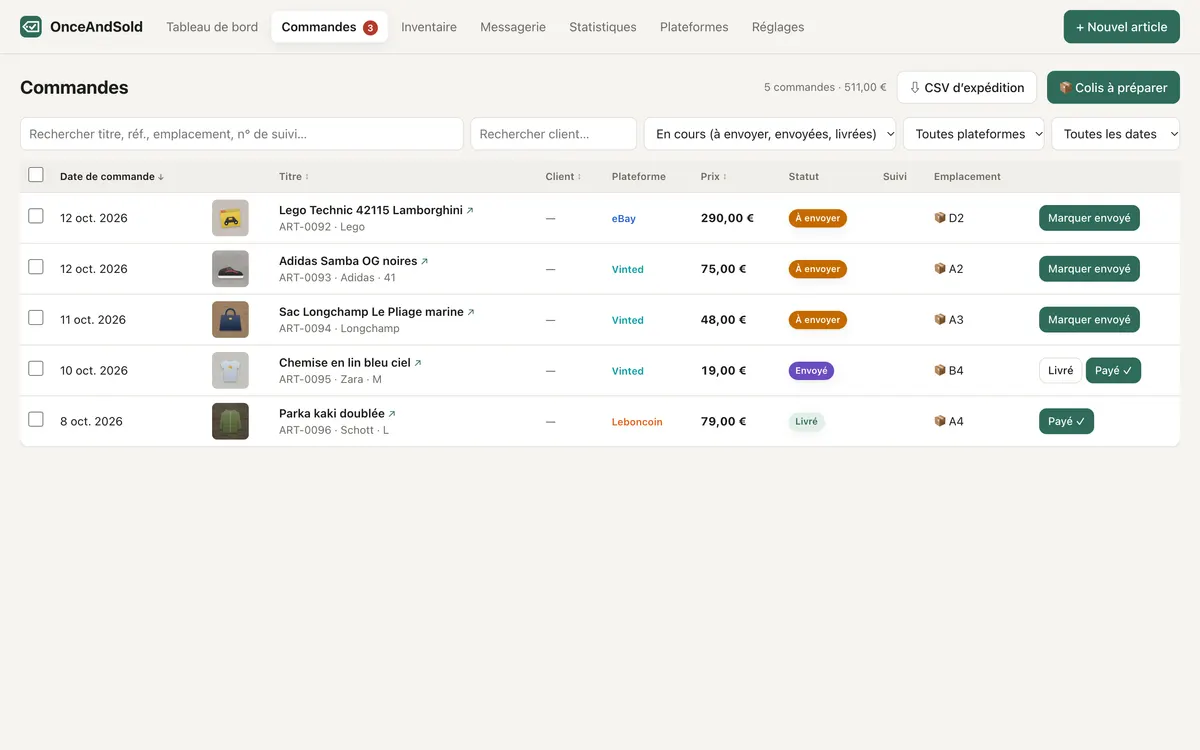Click the reference 'ART-0096 · Schott · L'

pos(334,430)
